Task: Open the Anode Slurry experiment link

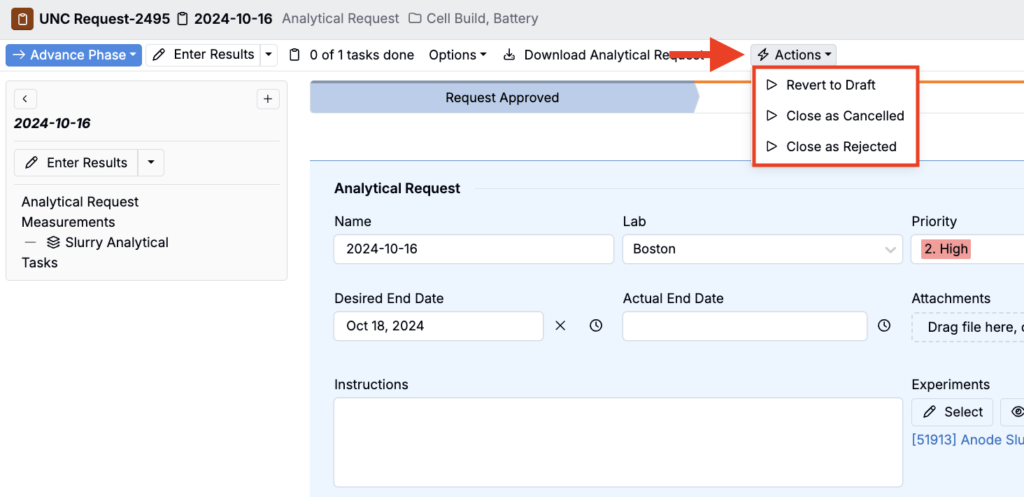Action: [x=966, y=440]
